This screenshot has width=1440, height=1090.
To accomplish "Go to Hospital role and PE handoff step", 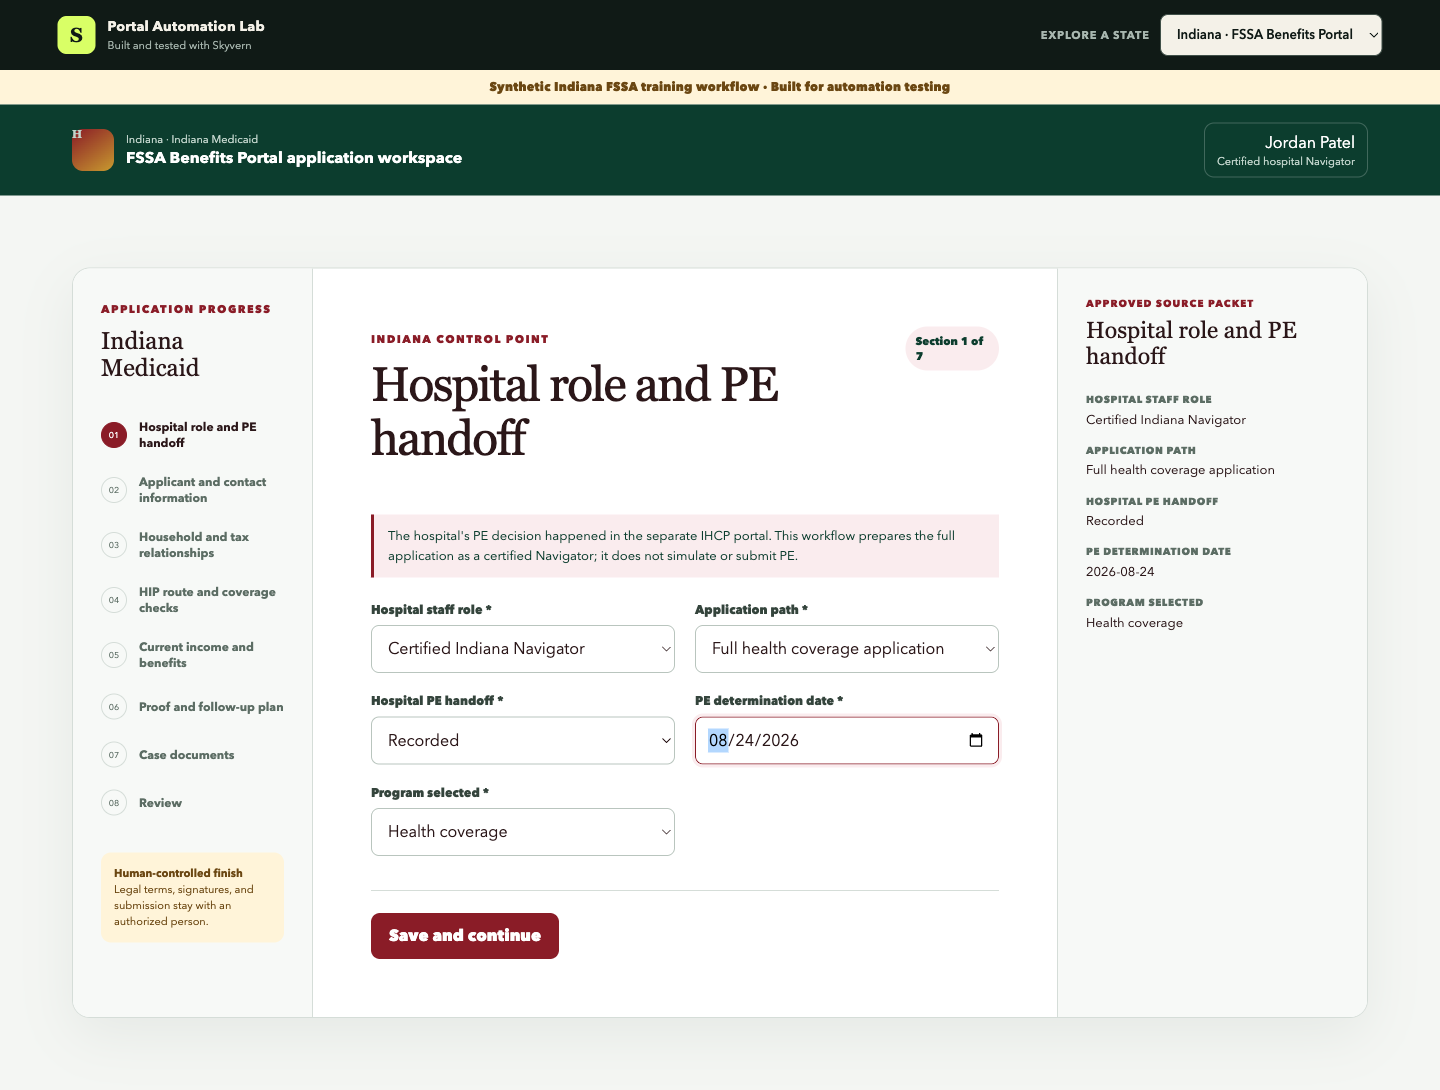I will 193,435.
